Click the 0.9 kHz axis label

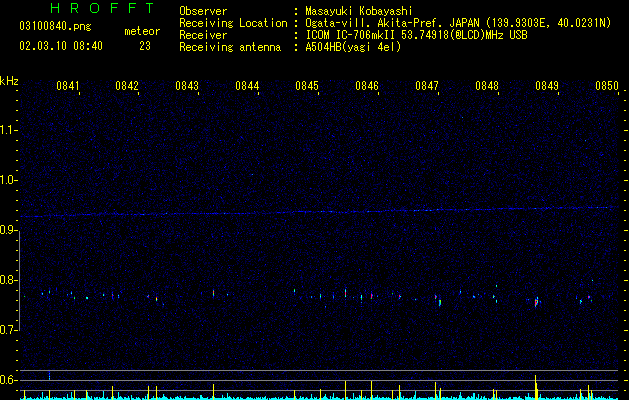(9, 230)
